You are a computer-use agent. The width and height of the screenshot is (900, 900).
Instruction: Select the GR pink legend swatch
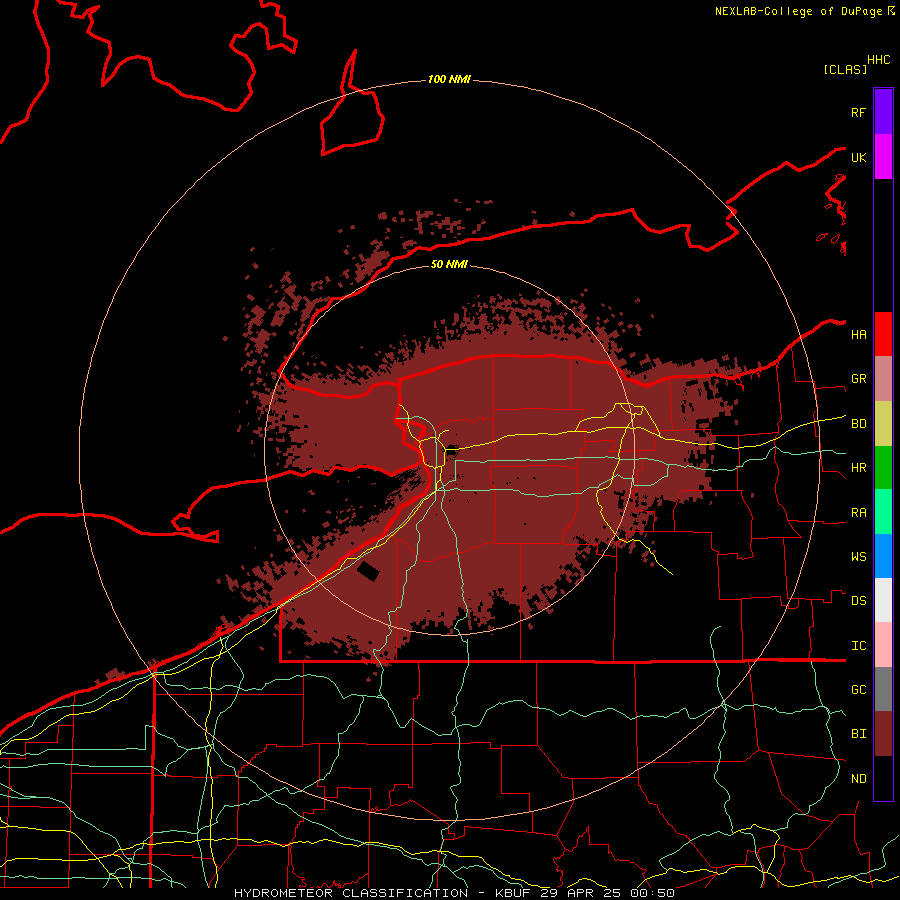(x=883, y=379)
